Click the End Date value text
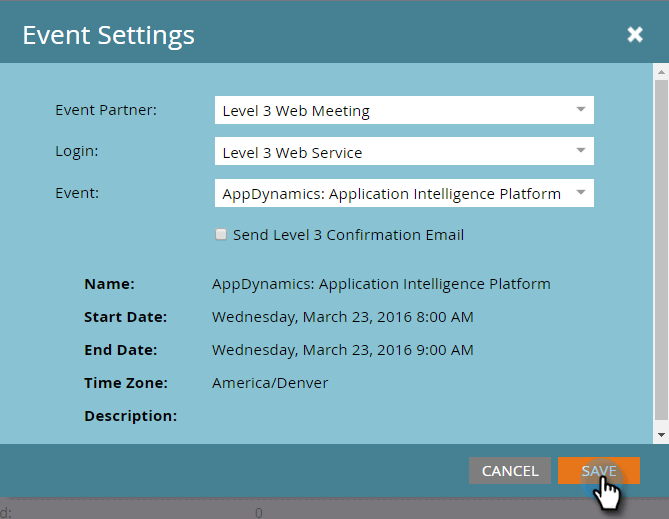 342,350
